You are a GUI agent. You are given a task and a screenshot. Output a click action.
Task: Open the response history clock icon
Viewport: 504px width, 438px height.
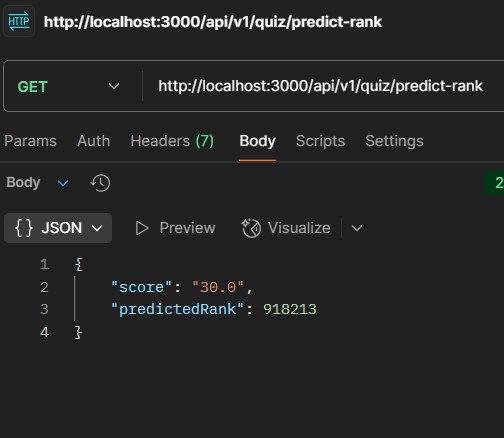[x=100, y=183]
